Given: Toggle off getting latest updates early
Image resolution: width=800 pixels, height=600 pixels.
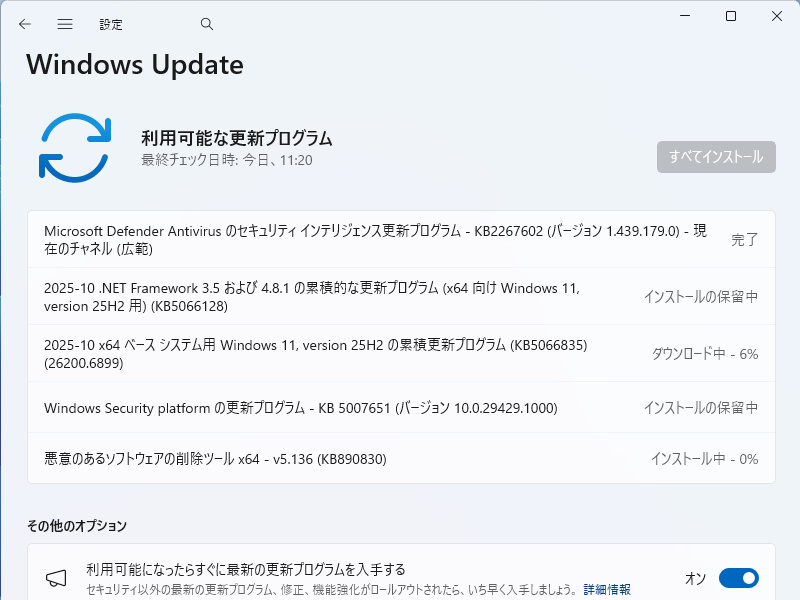Looking at the screenshot, I should tap(739, 578).
